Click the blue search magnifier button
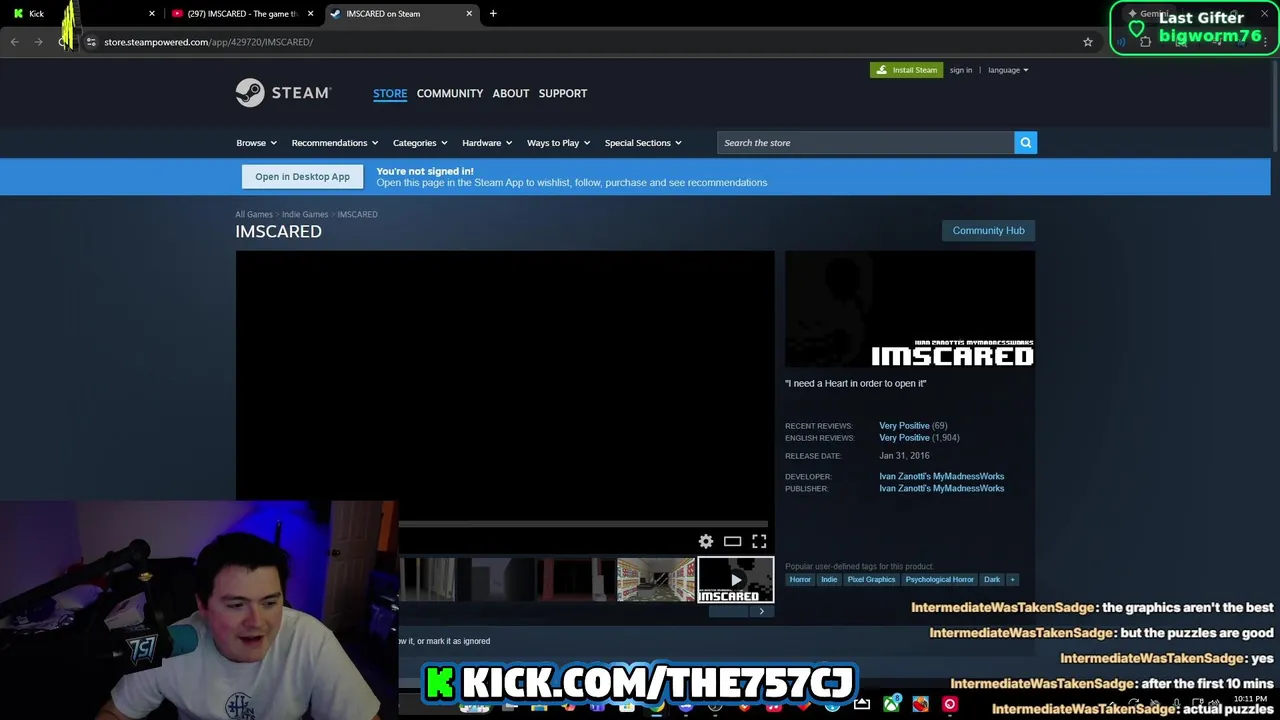1280x720 pixels. 1026,143
